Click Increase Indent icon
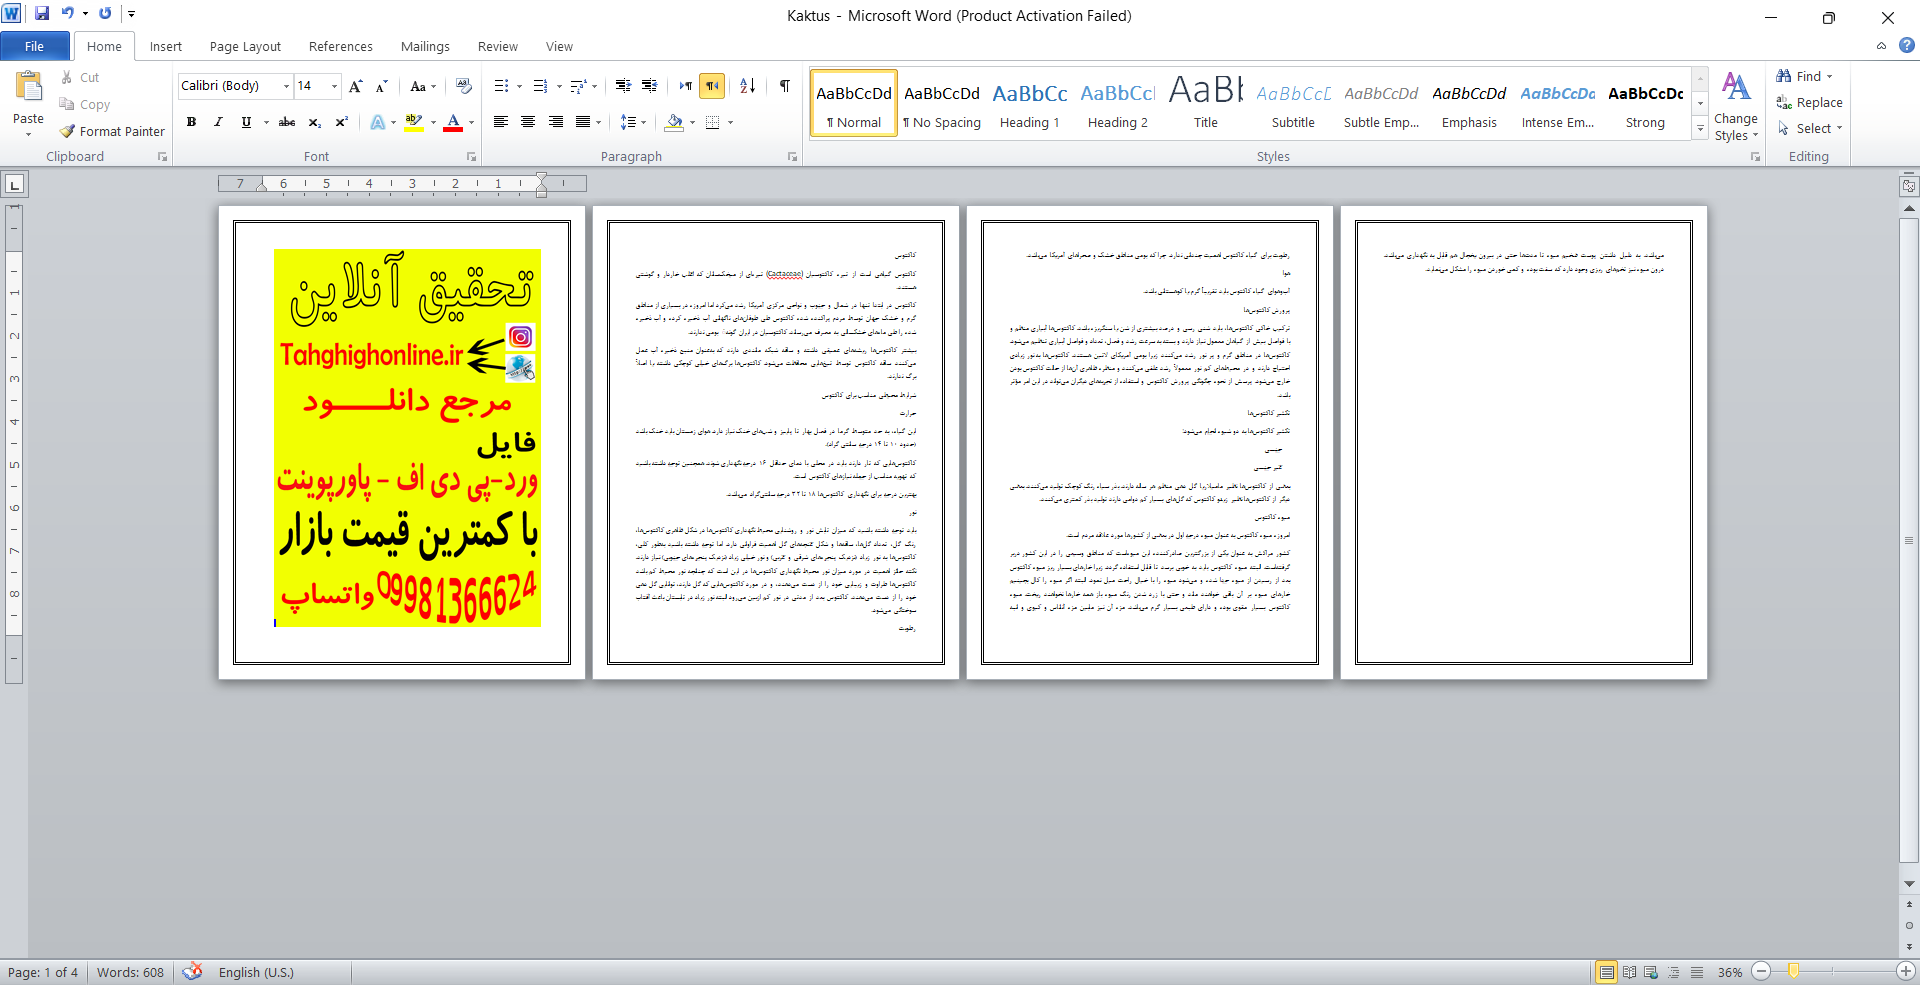 point(649,86)
